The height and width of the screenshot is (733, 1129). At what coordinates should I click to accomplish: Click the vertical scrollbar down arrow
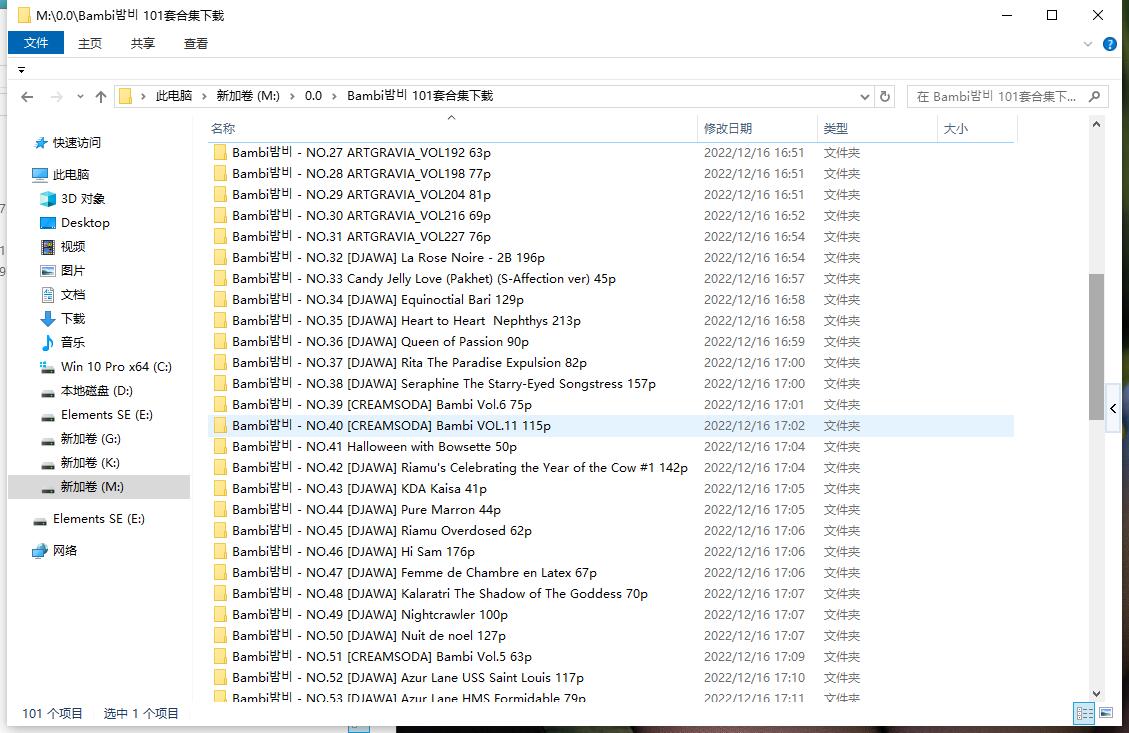1096,693
